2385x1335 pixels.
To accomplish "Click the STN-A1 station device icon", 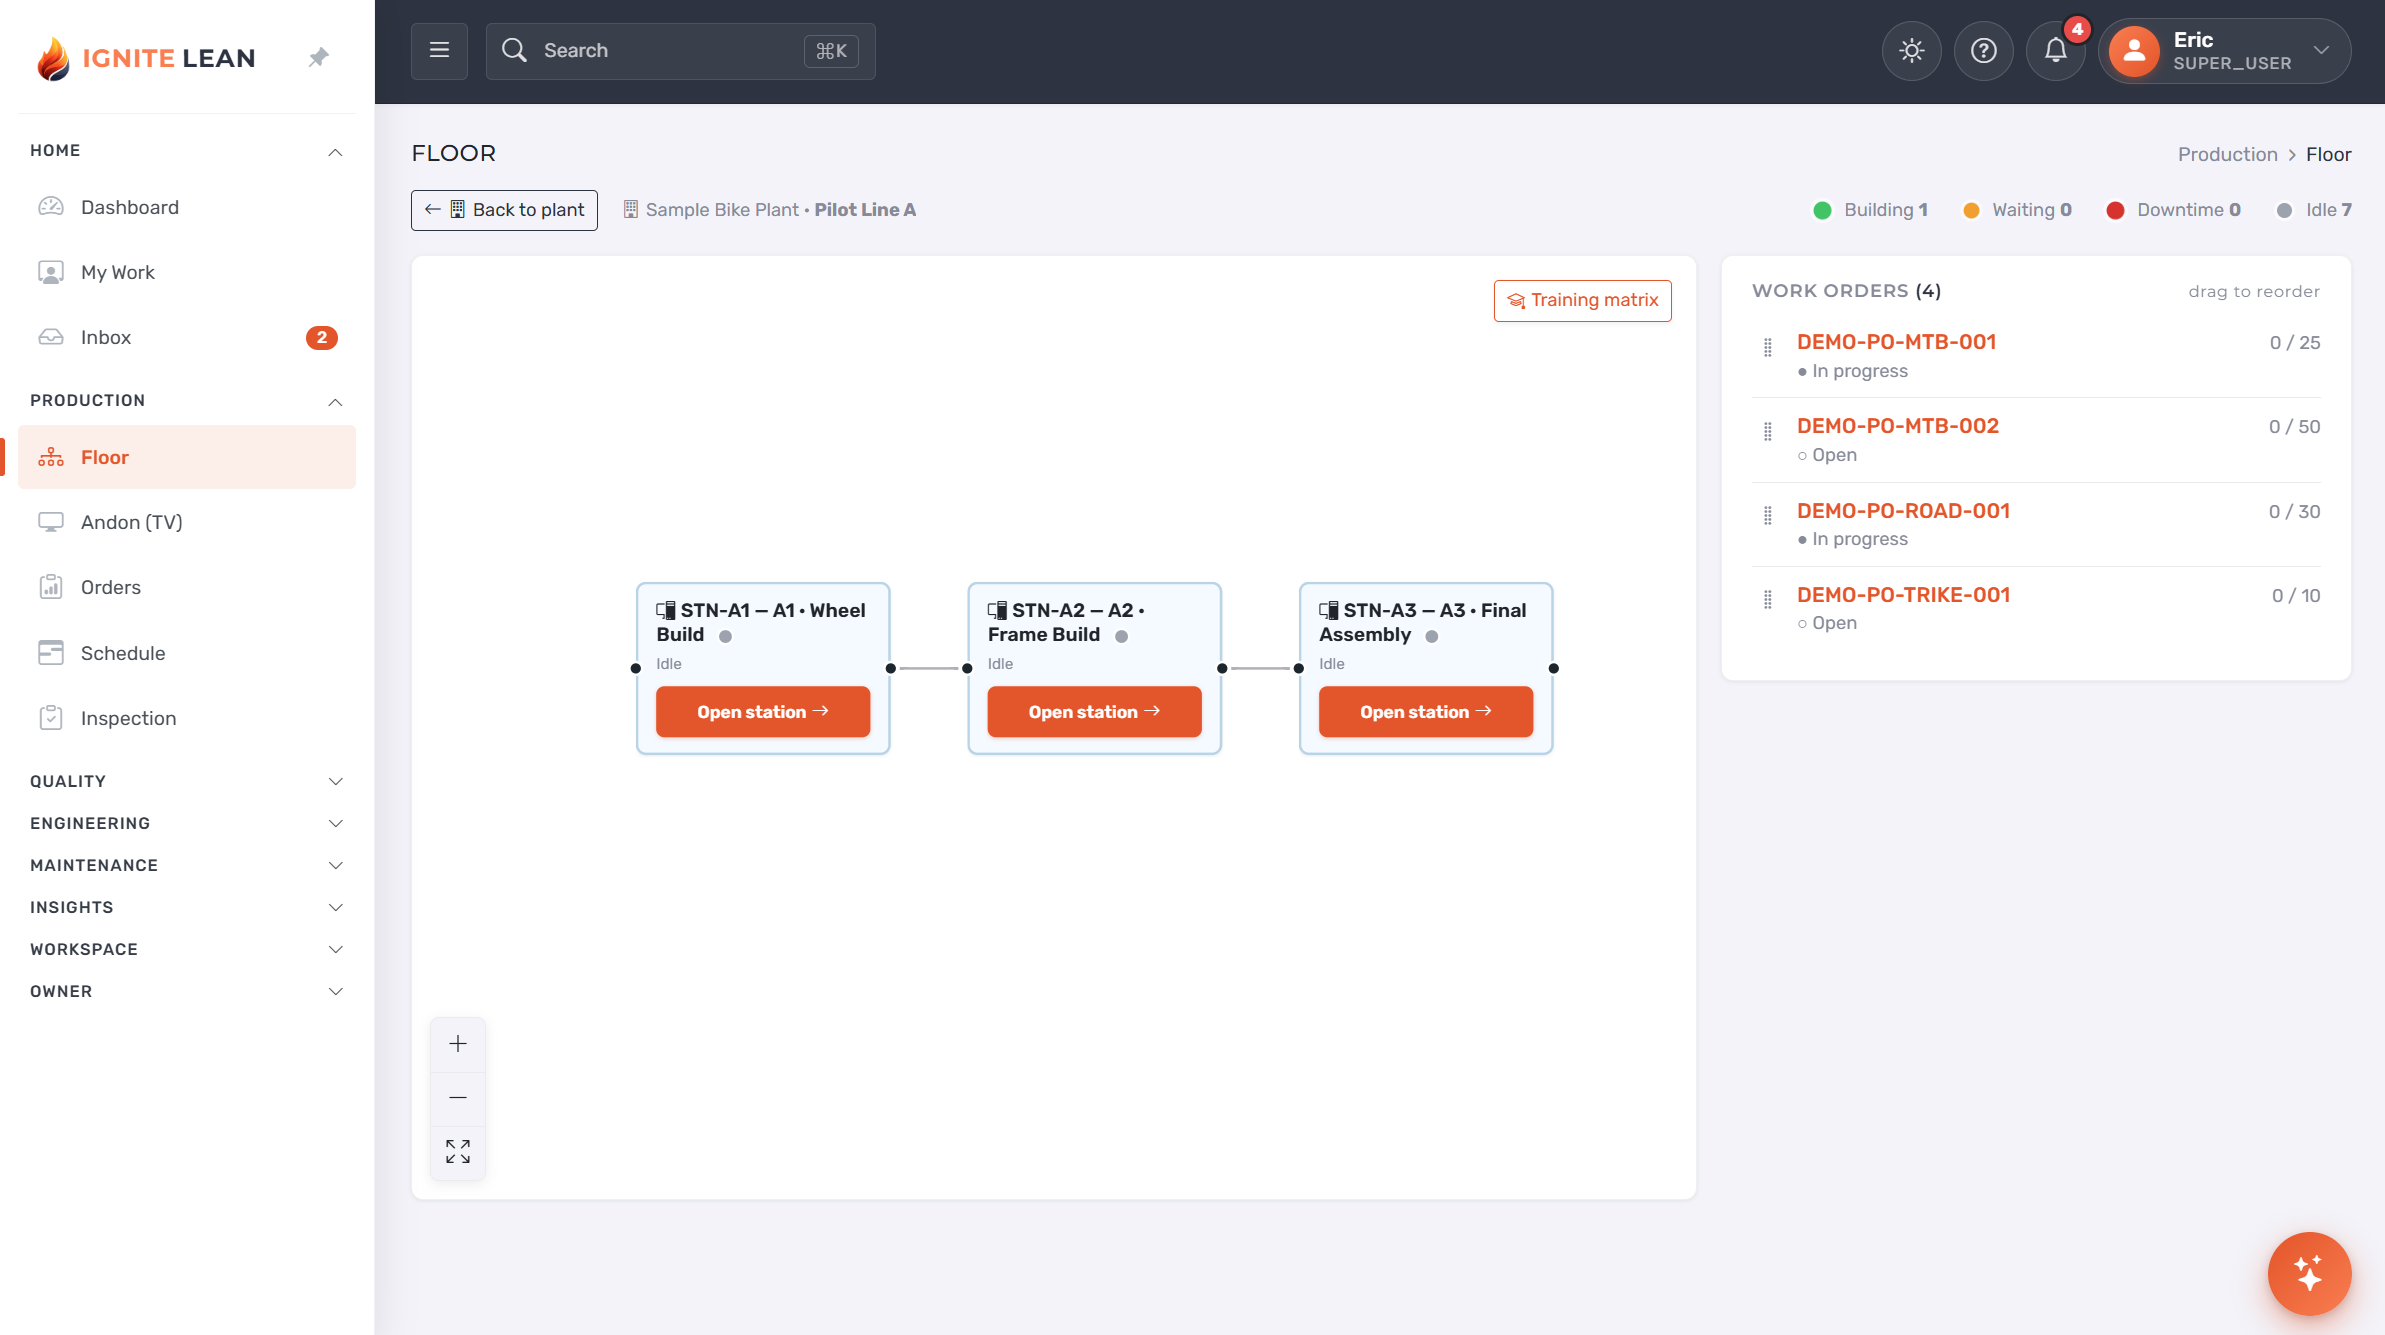I will [665, 610].
